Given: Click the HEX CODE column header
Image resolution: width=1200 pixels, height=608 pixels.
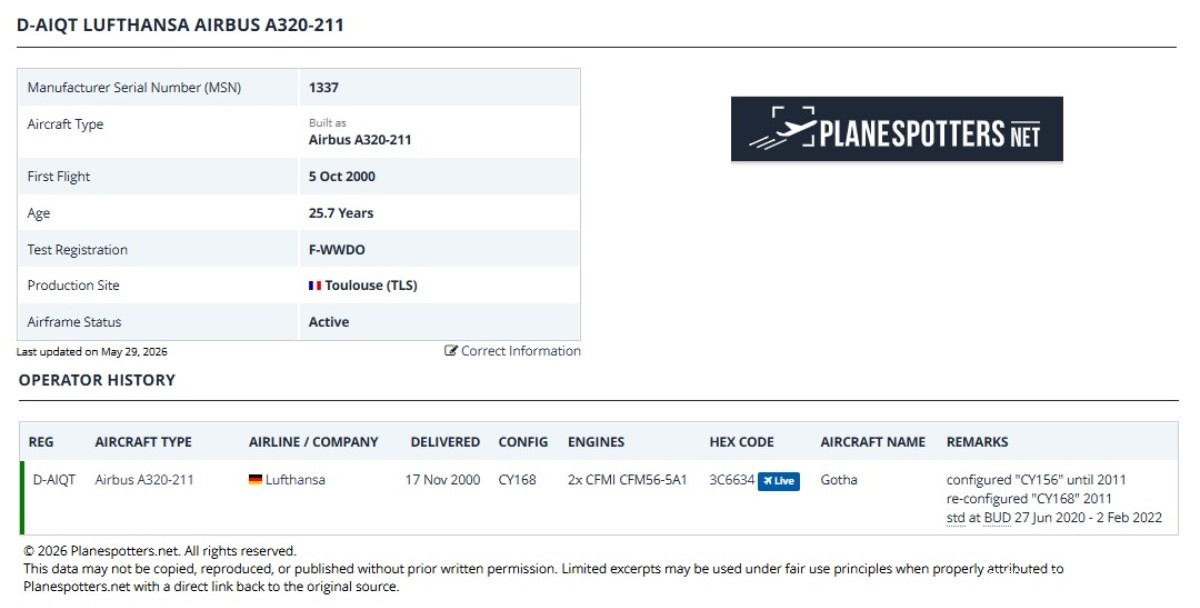Looking at the screenshot, I should (x=742, y=442).
